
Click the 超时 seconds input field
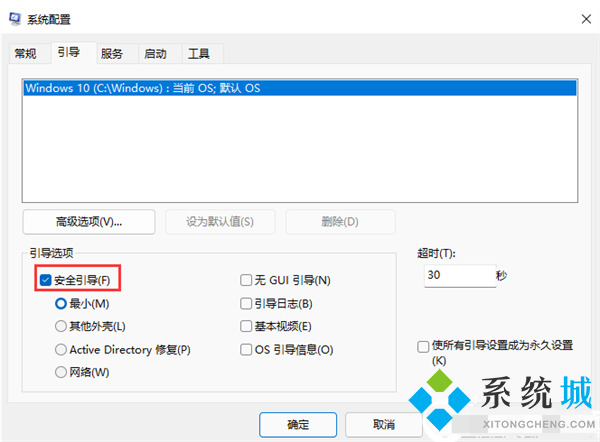point(460,276)
